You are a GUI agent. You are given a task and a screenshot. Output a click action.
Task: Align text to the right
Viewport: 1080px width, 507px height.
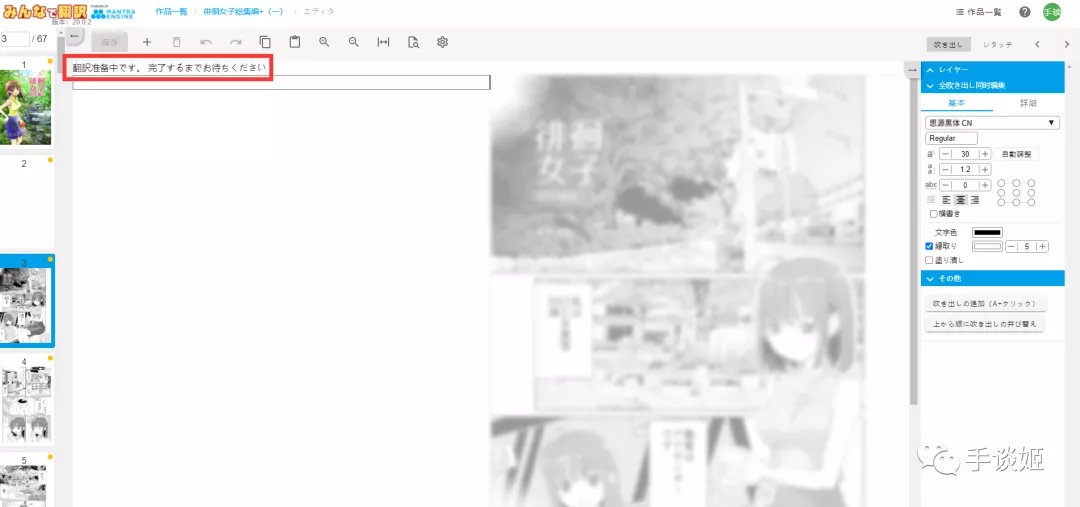[973, 200]
